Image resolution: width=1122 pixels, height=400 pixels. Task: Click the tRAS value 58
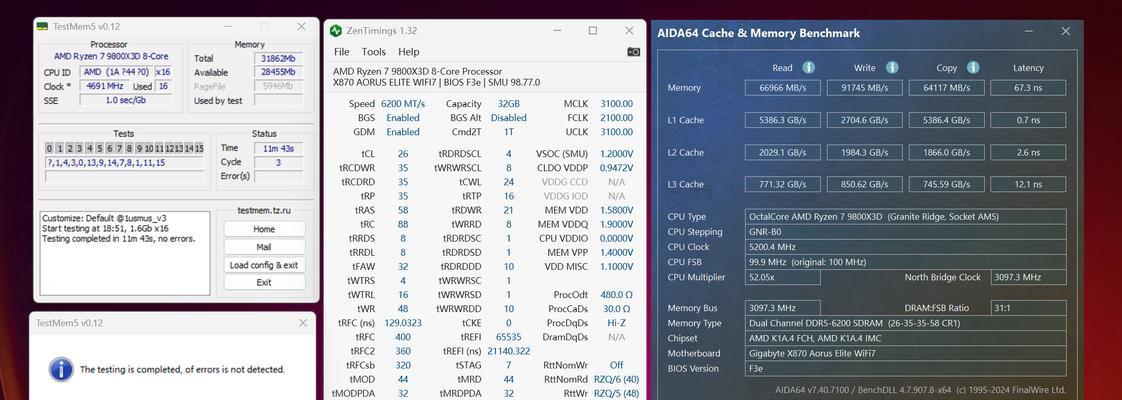click(x=403, y=210)
